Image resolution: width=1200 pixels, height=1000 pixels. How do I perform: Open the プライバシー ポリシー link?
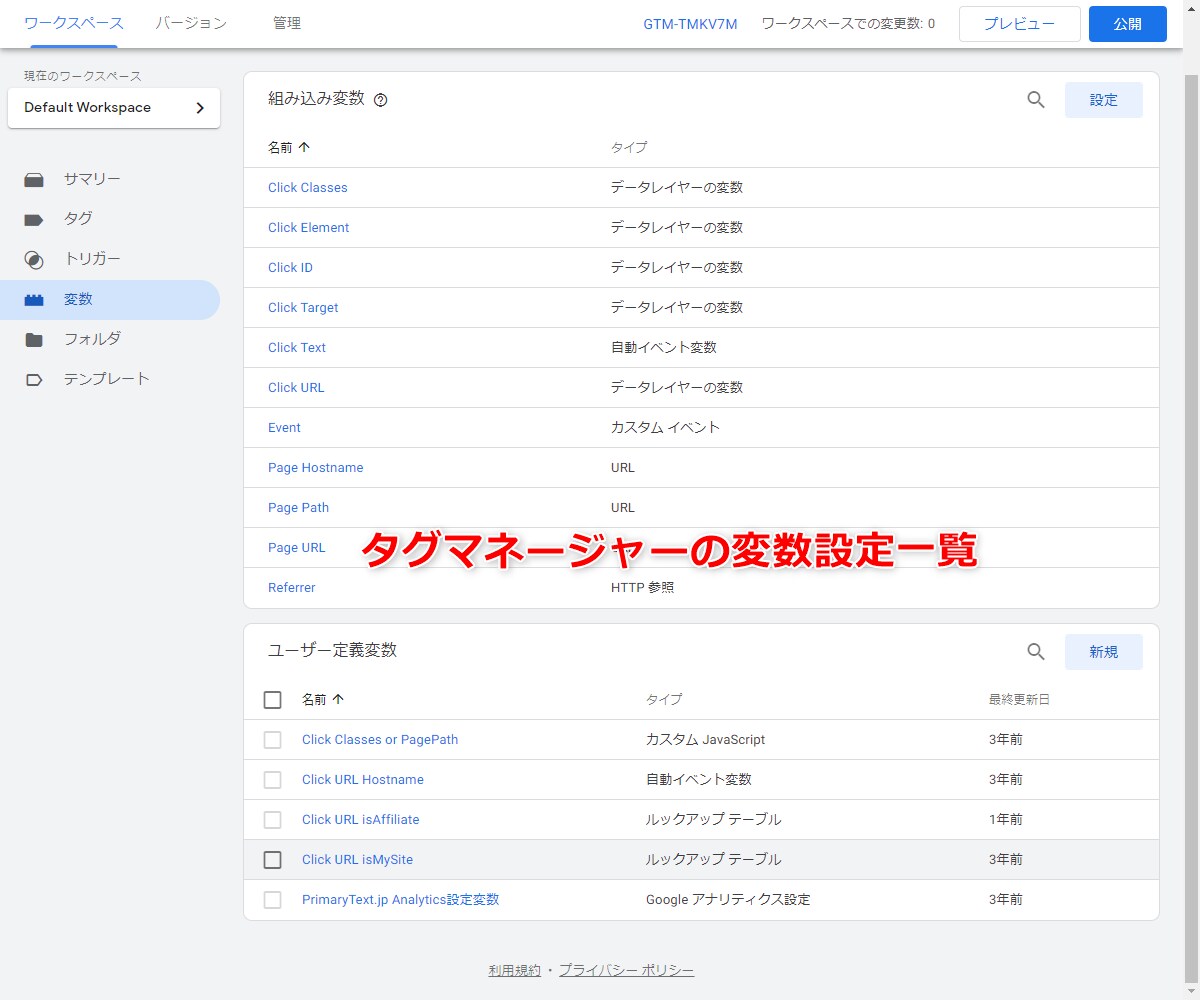(x=626, y=970)
